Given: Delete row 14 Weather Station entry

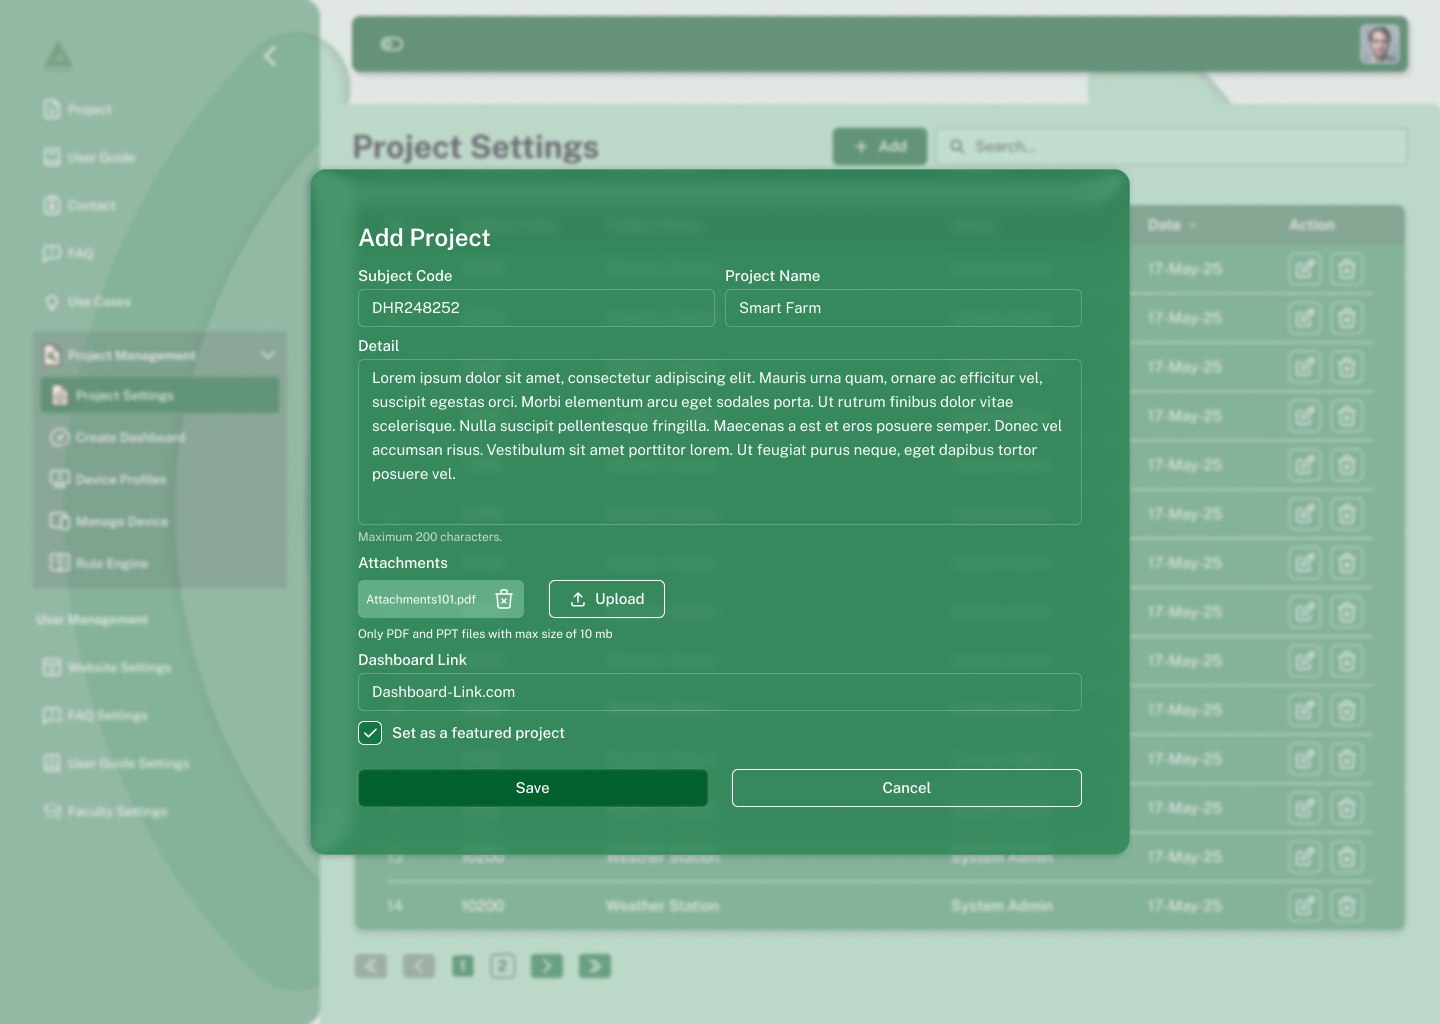Looking at the screenshot, I should tap(1346, 906).
